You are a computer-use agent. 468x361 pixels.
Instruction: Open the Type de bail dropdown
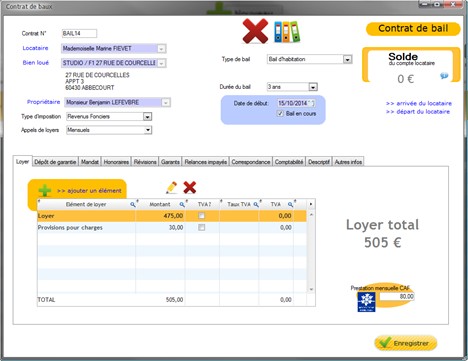coord(347,59)
